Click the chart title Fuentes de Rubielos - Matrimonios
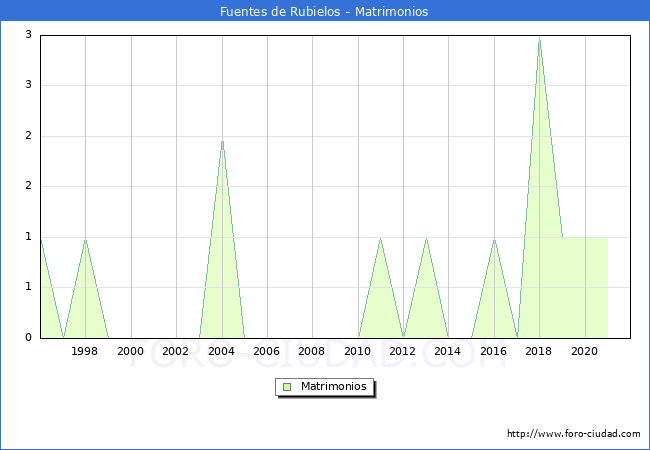 [x=324, y=11]
